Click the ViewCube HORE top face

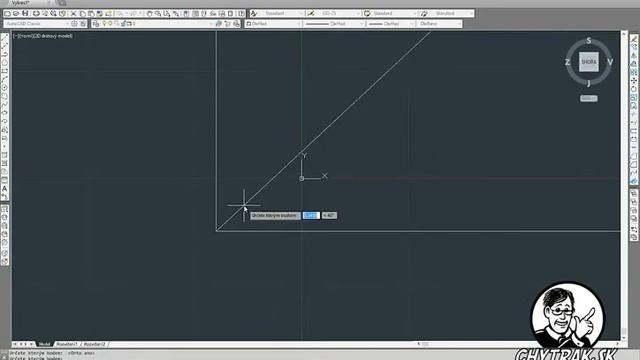coord(589,62)
